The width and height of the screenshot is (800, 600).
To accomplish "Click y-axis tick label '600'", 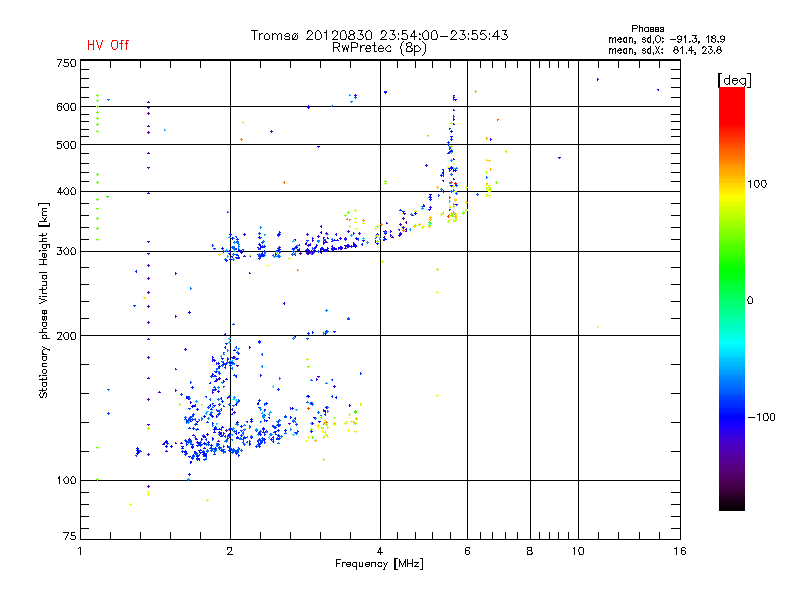I will [x=66, y=107].
